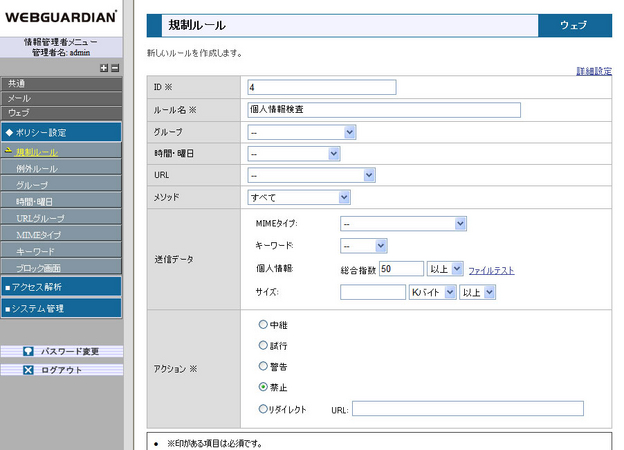
Task: Click the redirect URL input field
Action: click(467, 408)
